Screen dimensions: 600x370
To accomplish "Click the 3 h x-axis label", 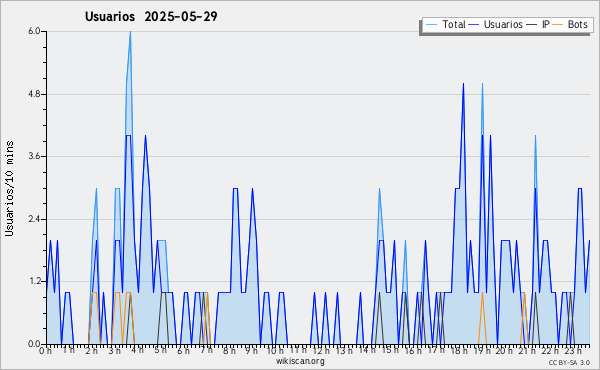I will click(x=114, y=350).
